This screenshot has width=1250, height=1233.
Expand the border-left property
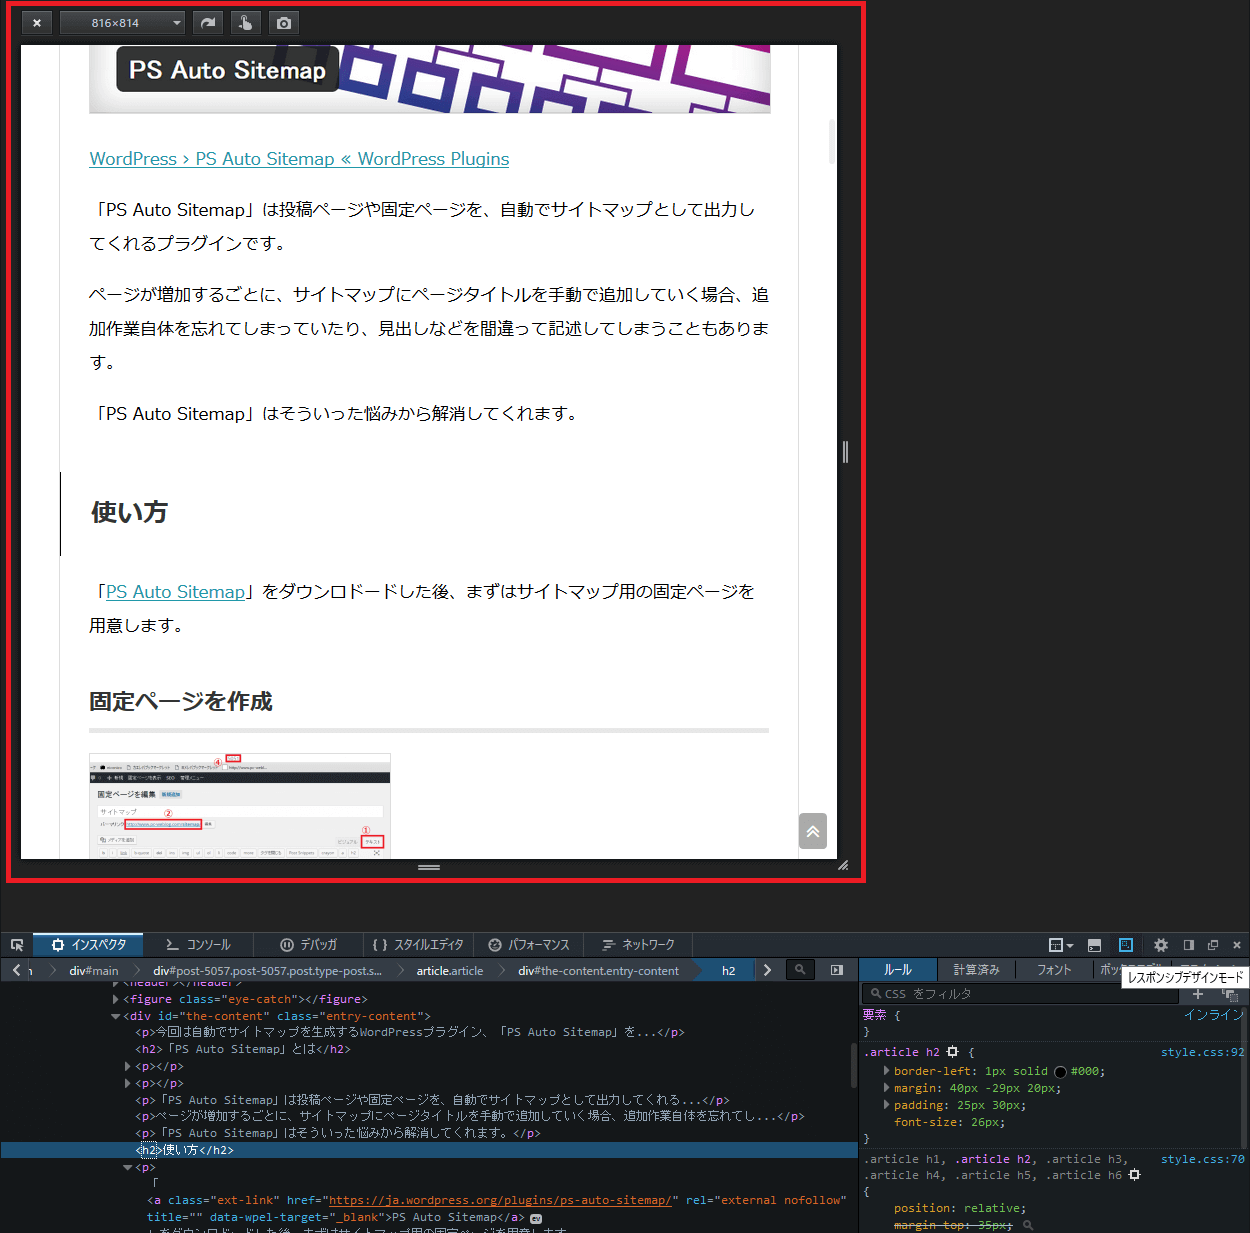886,1071
